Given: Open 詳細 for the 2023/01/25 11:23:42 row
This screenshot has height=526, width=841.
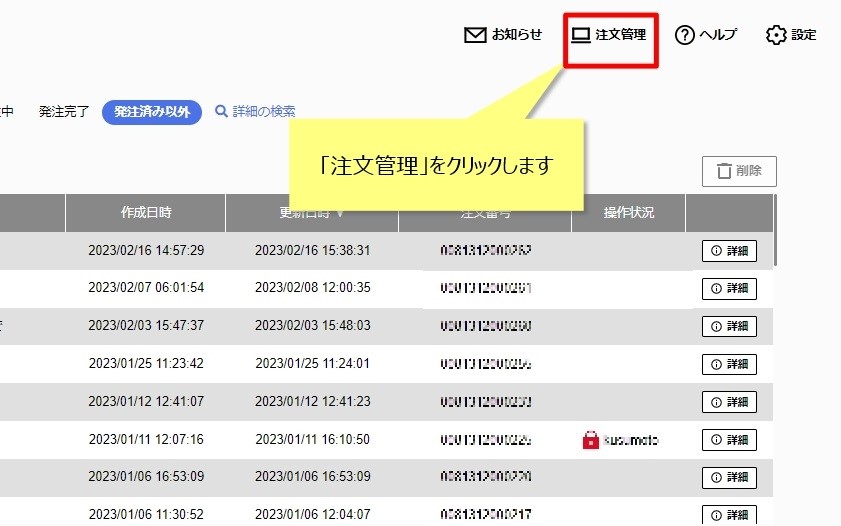Looking at the screenshot, I should tap(729, 364).
